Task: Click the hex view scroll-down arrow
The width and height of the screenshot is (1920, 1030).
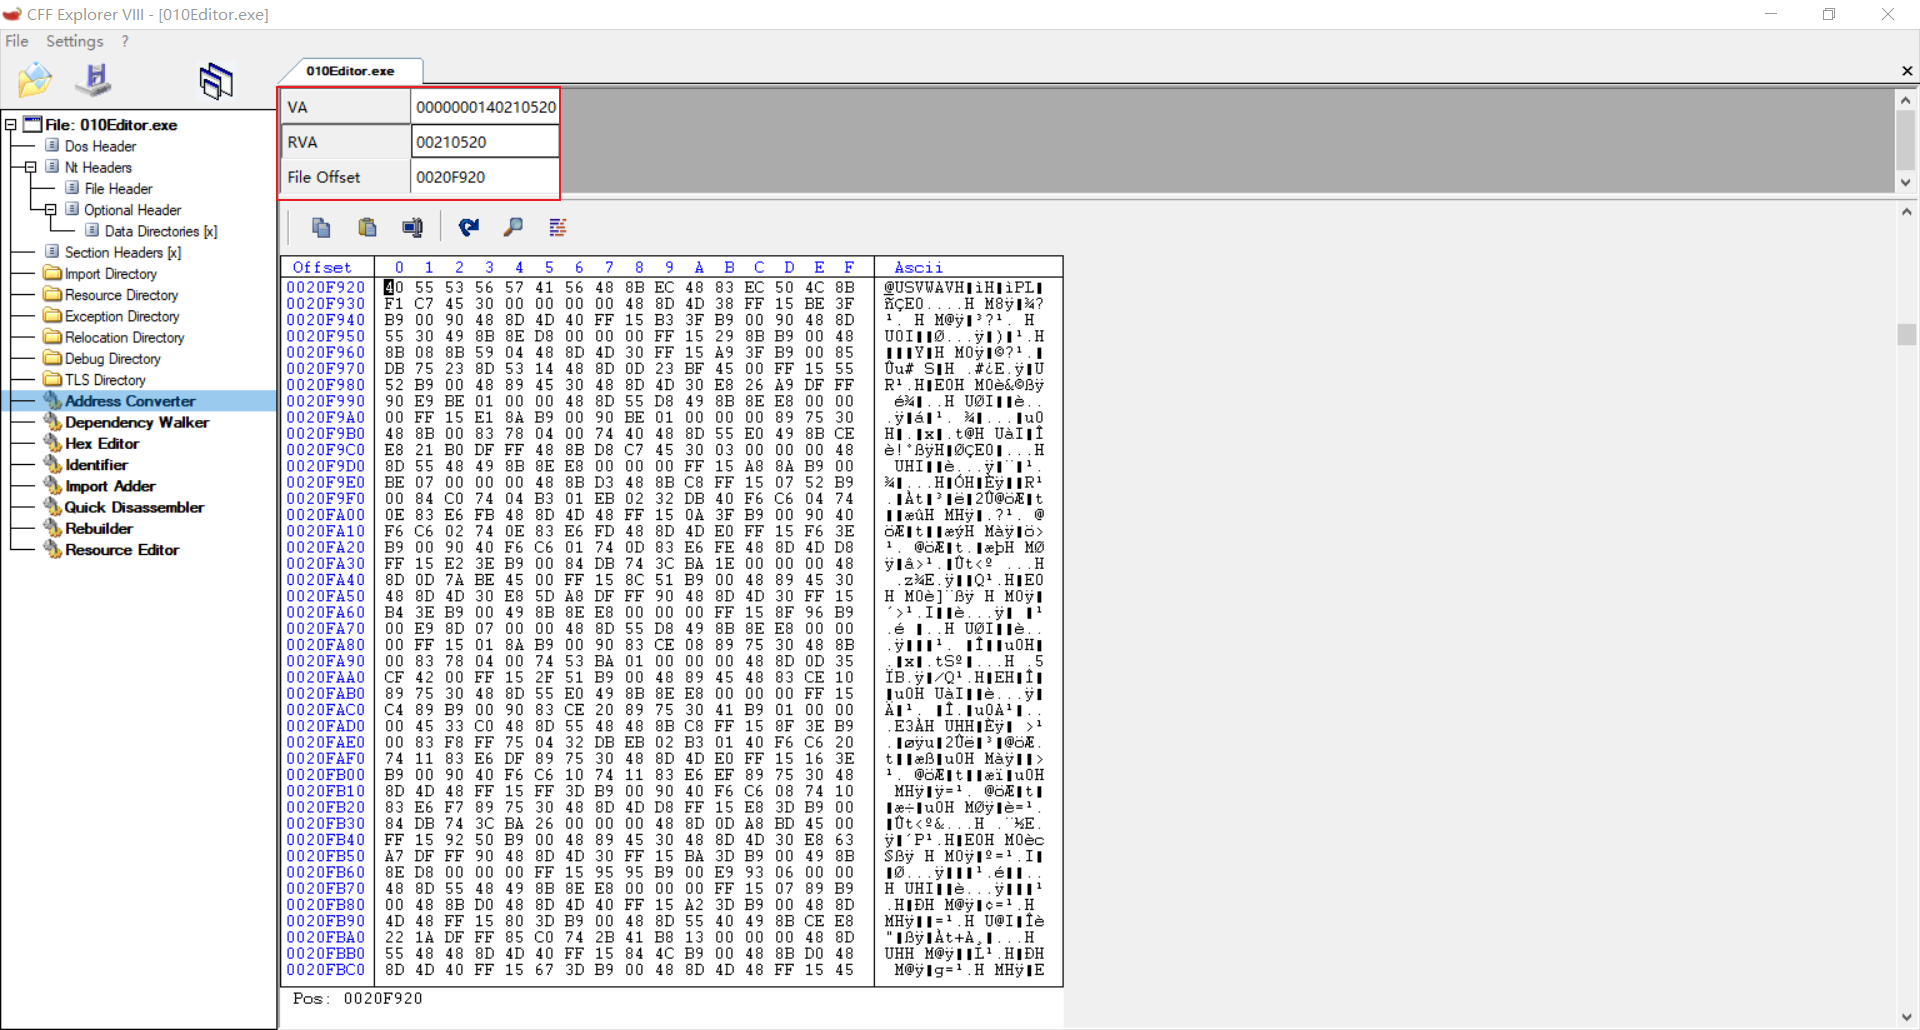Action: pos(1906,1018)
